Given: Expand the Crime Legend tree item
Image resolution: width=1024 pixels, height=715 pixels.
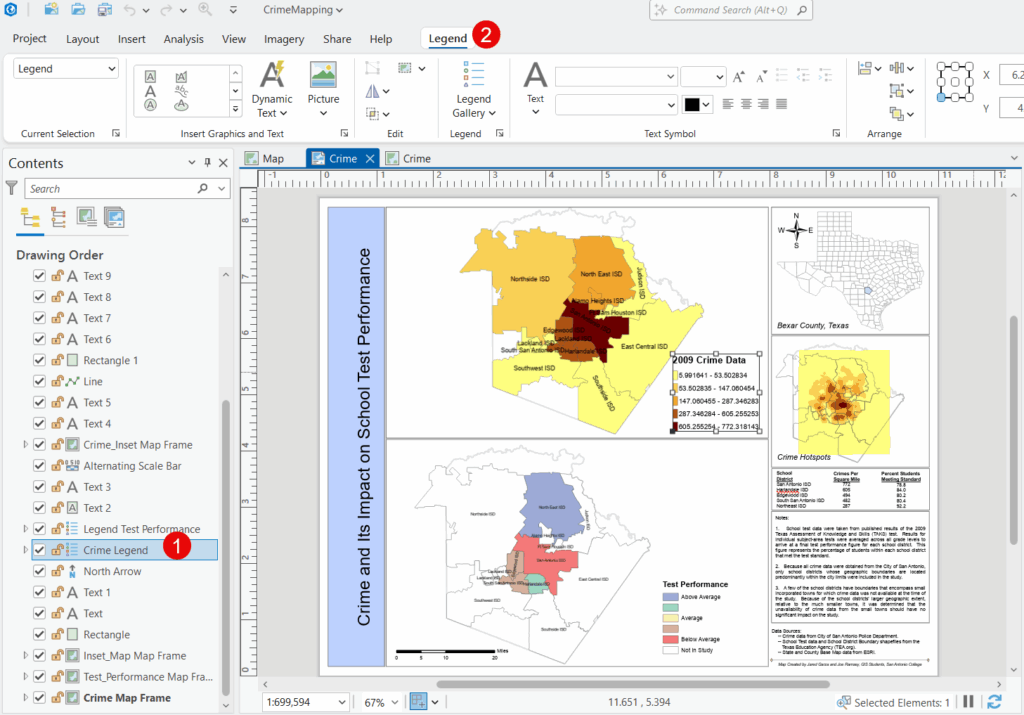Looking at the screenshot, I should [26, 550].
